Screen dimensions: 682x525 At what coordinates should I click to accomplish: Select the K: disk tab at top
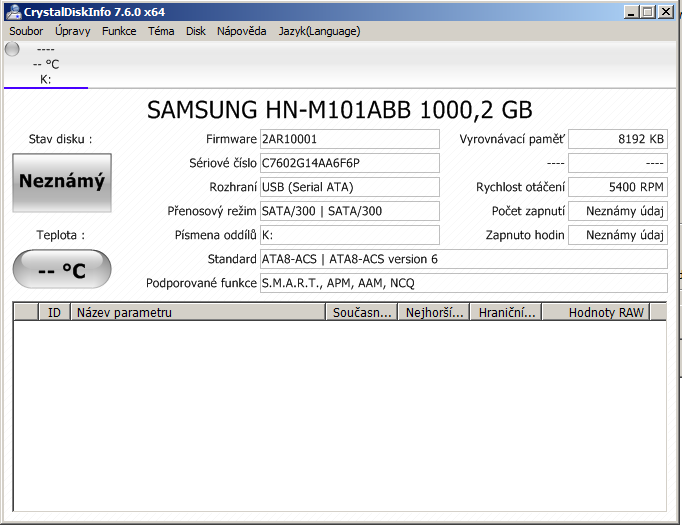[x=45, y=79]
